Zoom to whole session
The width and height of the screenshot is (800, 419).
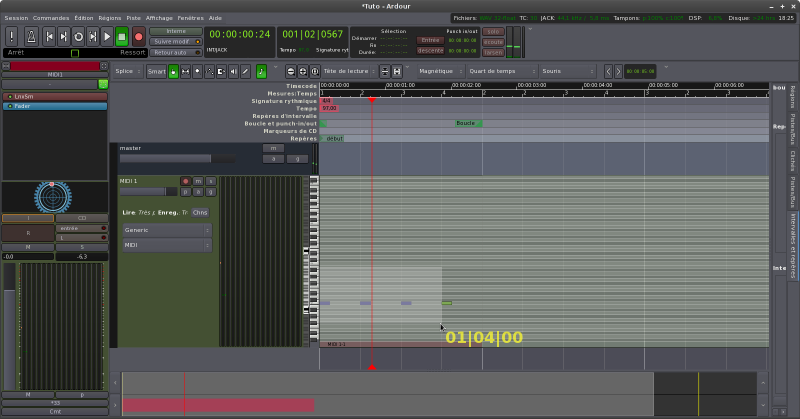[x=315, y=71]
